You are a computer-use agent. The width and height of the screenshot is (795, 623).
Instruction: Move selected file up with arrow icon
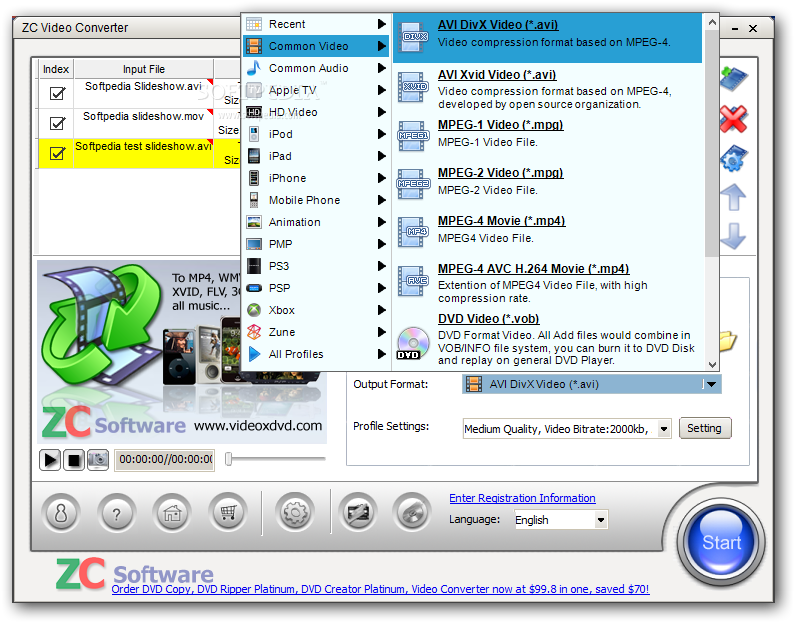coord(733,197)
